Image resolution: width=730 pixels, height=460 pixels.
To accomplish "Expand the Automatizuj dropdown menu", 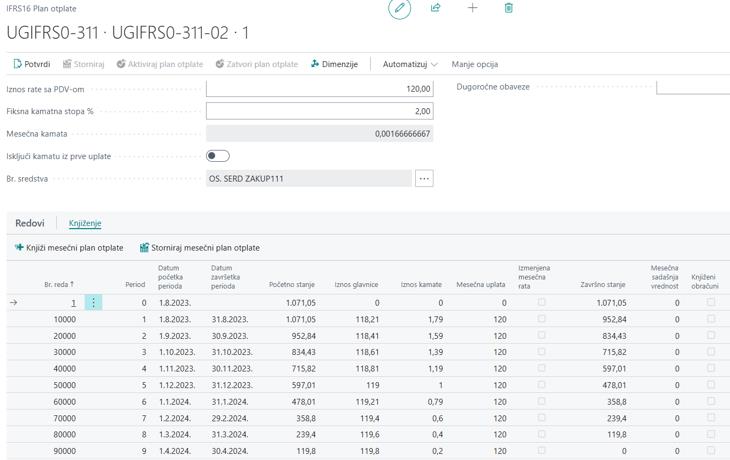I will pyautogui.click(x=410, y=64).
